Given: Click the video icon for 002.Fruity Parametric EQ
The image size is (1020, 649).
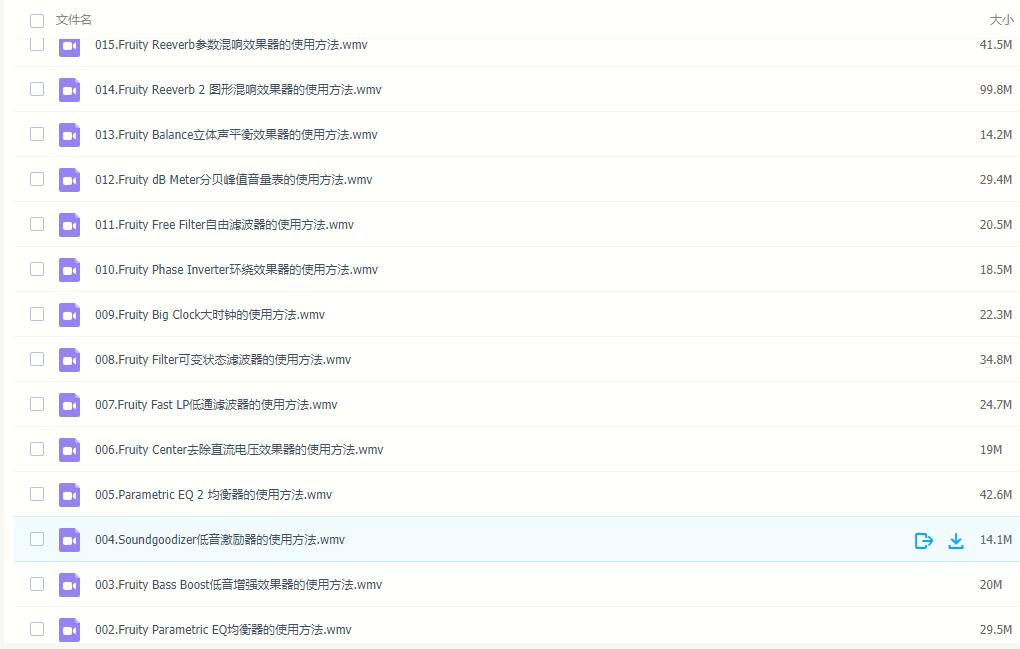Looking at the screenshot, I should [x=70, y=629].
